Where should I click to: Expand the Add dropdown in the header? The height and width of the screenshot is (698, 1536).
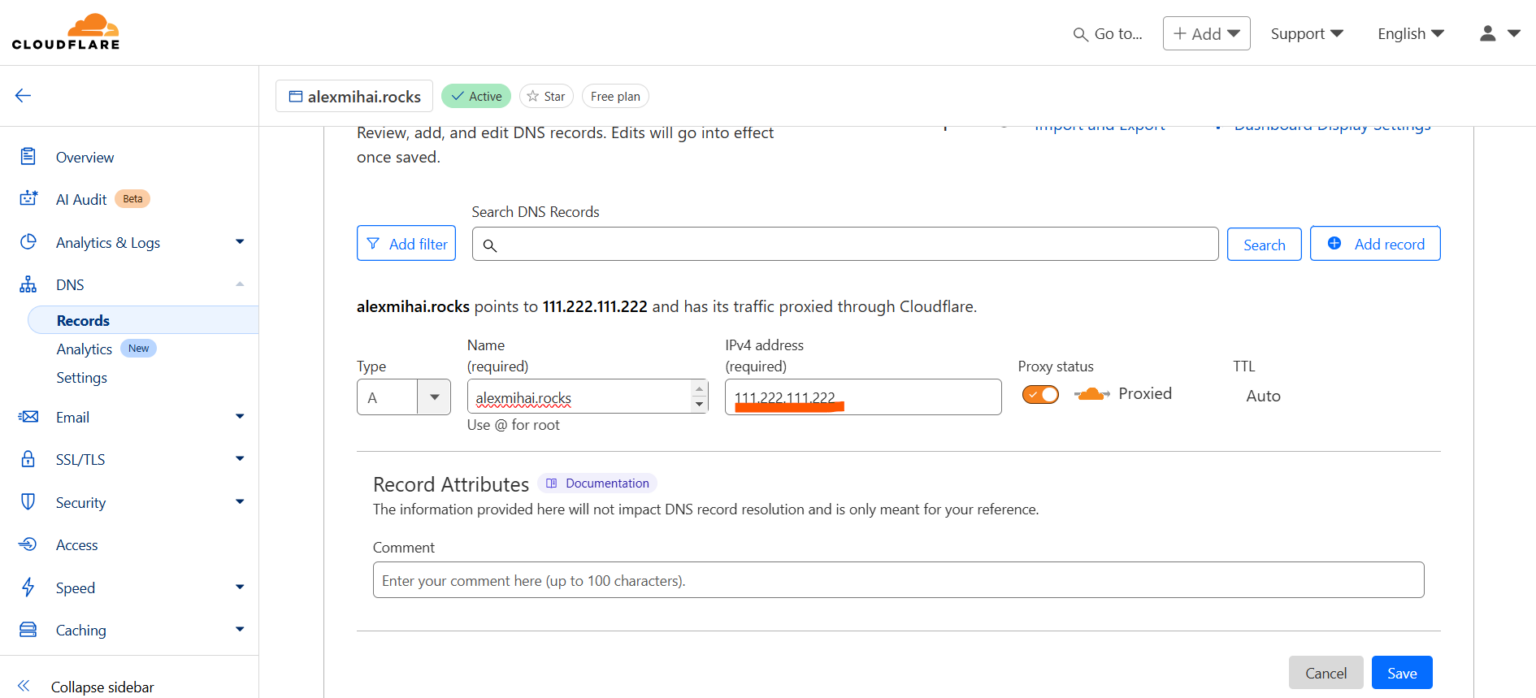click(1206, 32)
